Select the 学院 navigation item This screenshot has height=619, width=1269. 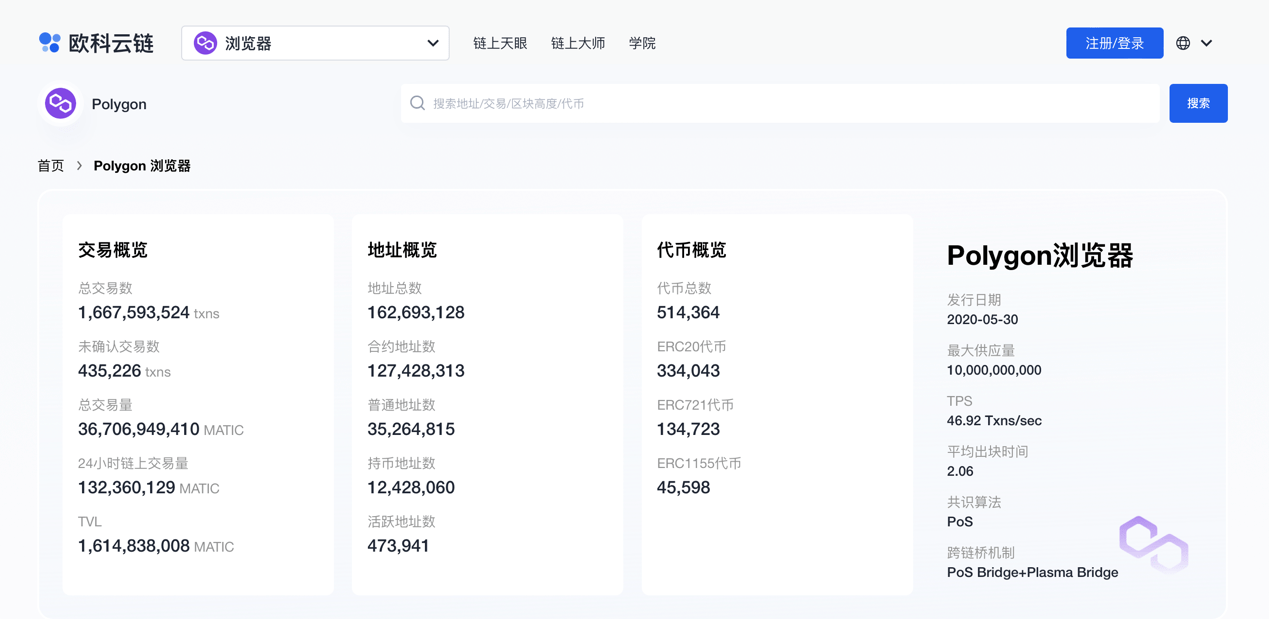point(641,42)
